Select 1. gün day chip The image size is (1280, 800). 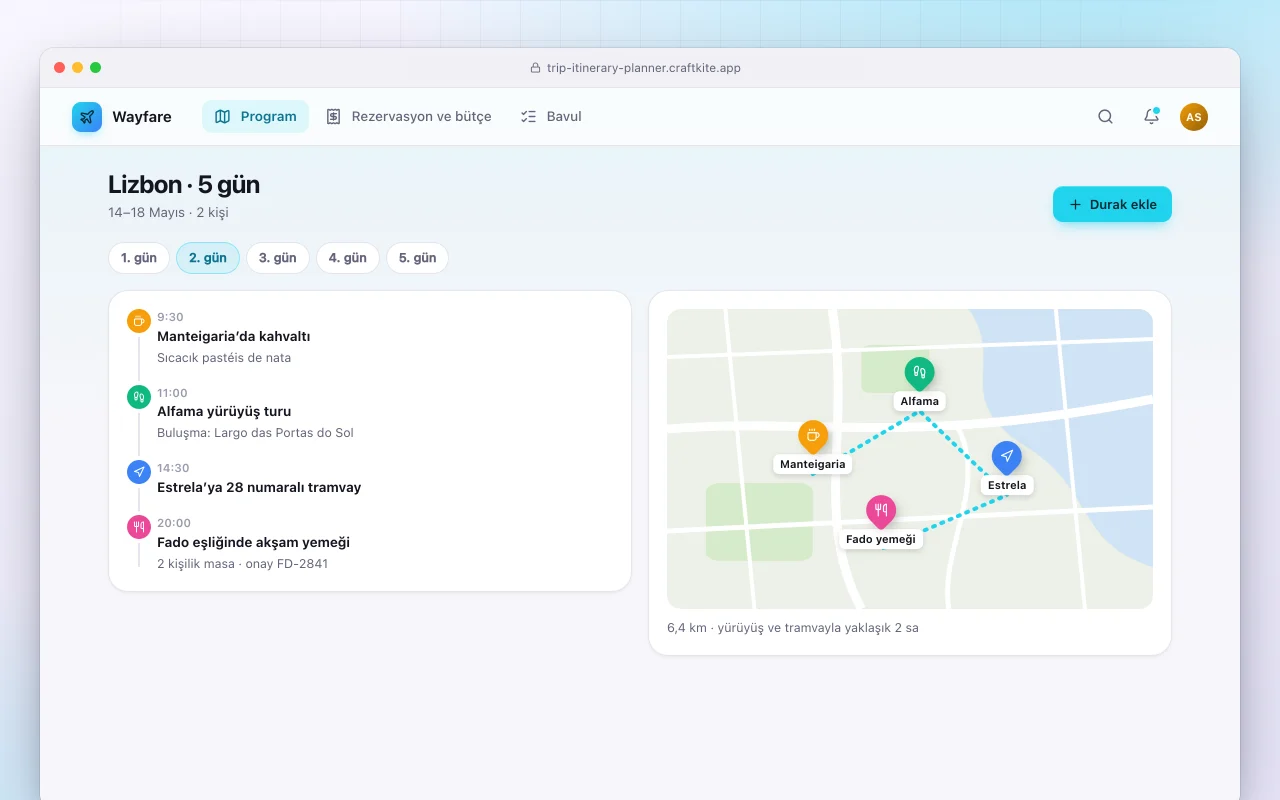click(x=139, y=258)
